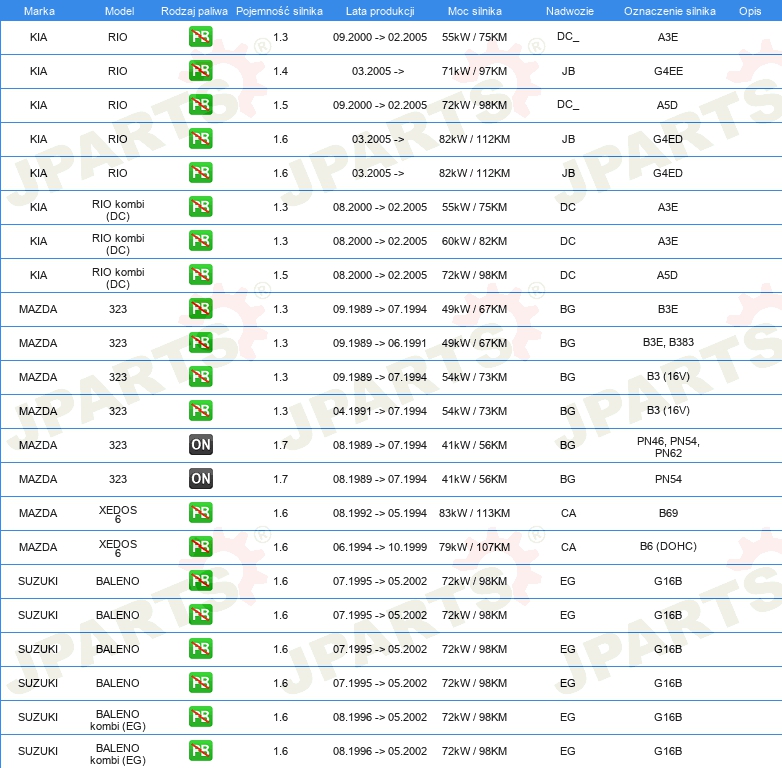The image size is (782, 768).
Task: Click the Nadwozie column header
Action: point(570,11)
